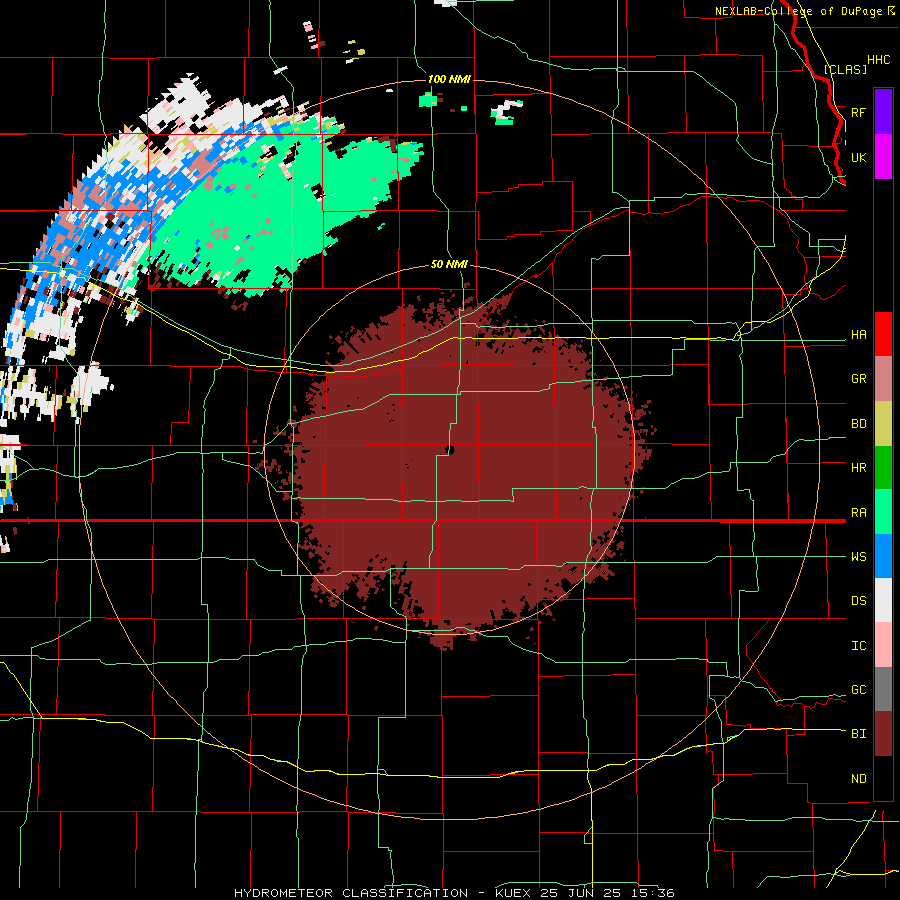
Task: Click the GC gray legend swatch
Action: click(883, 689)
